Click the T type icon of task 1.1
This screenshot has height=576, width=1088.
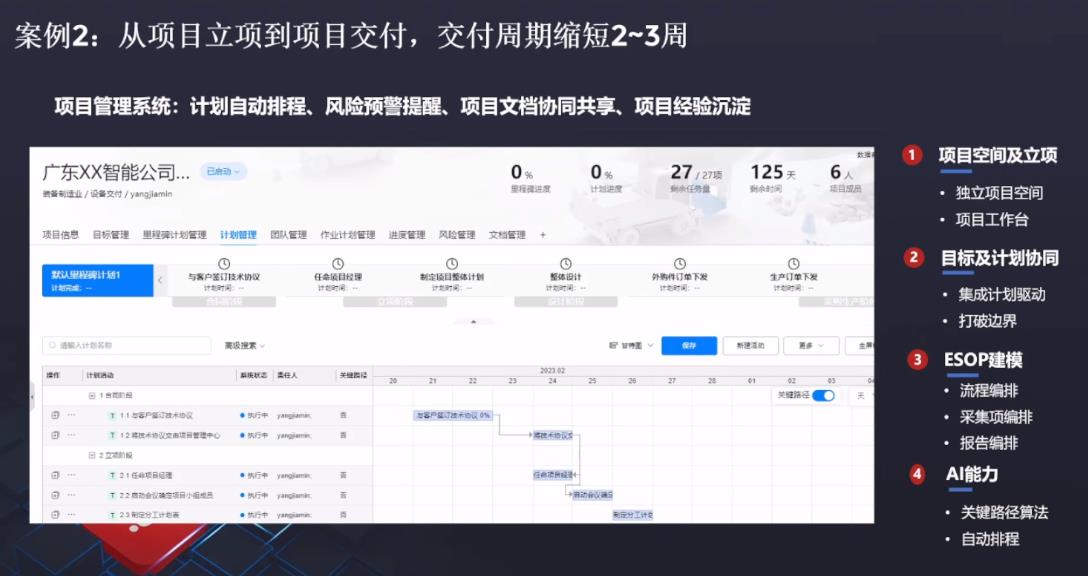[x=112, y=416]
